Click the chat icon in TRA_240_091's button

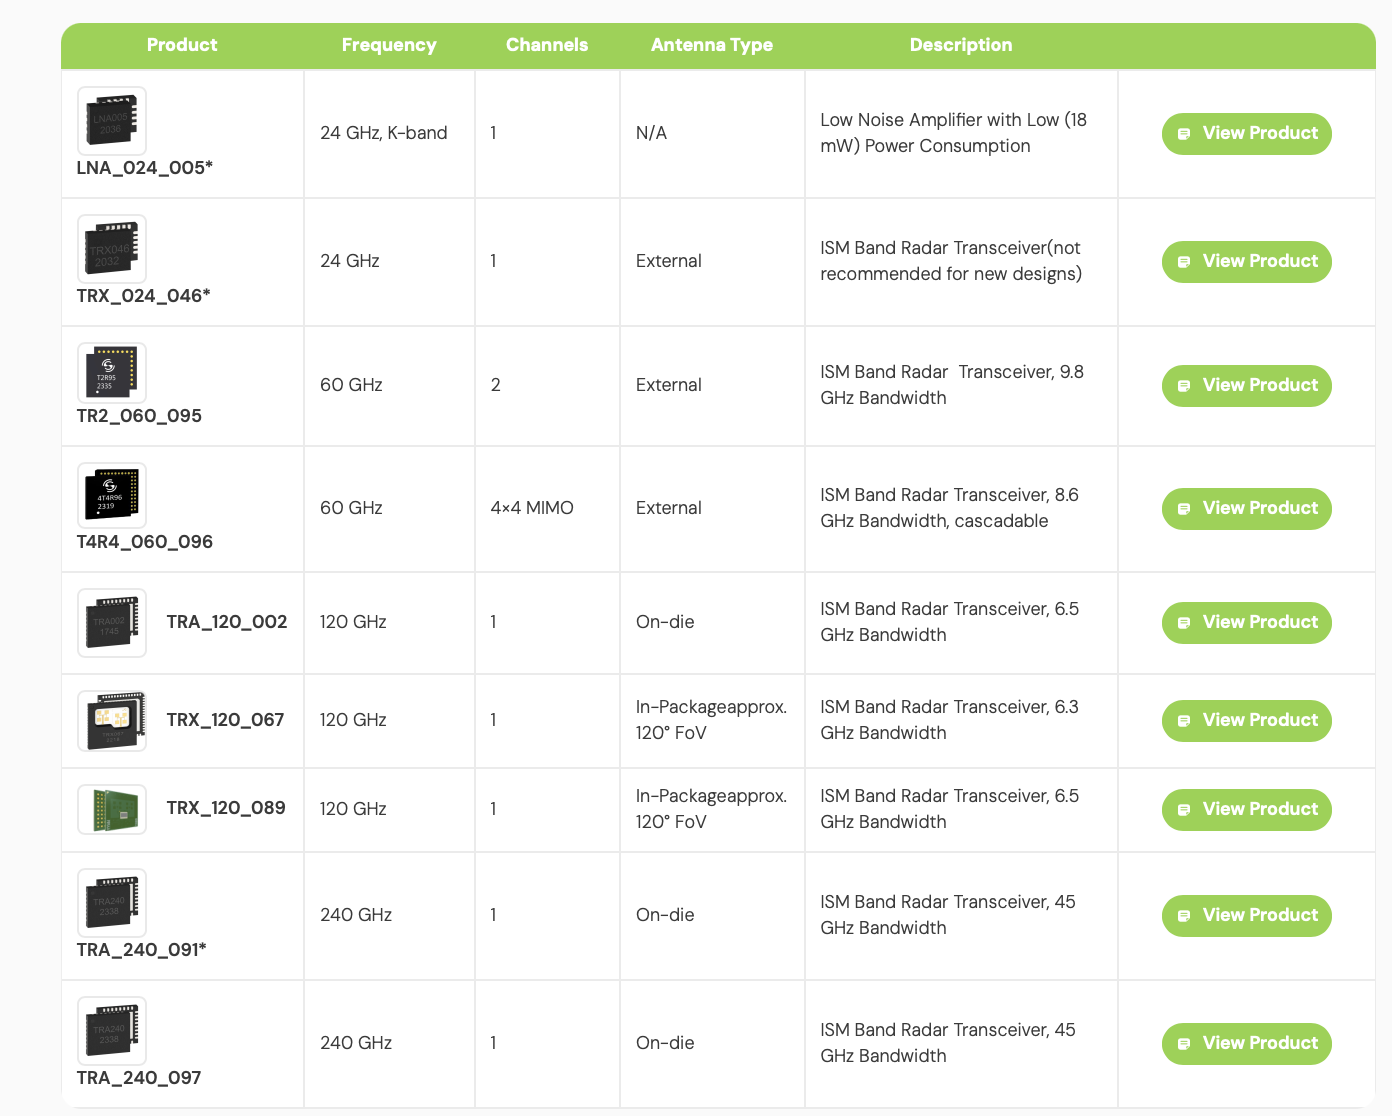tap(1184, 916)
